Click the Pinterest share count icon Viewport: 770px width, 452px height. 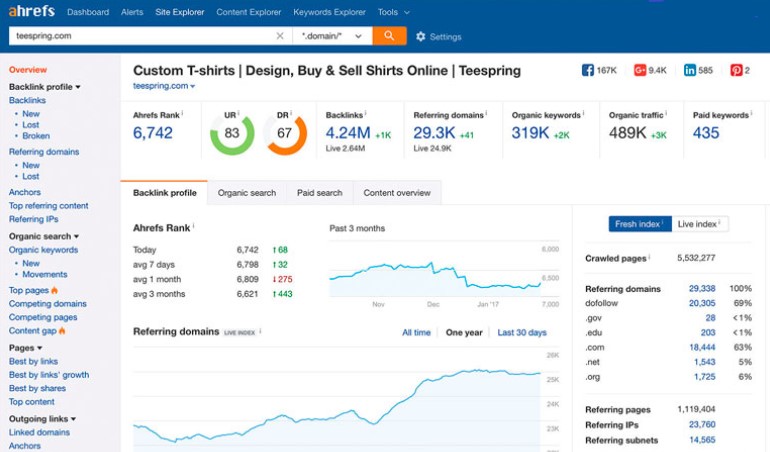(736, 70)
